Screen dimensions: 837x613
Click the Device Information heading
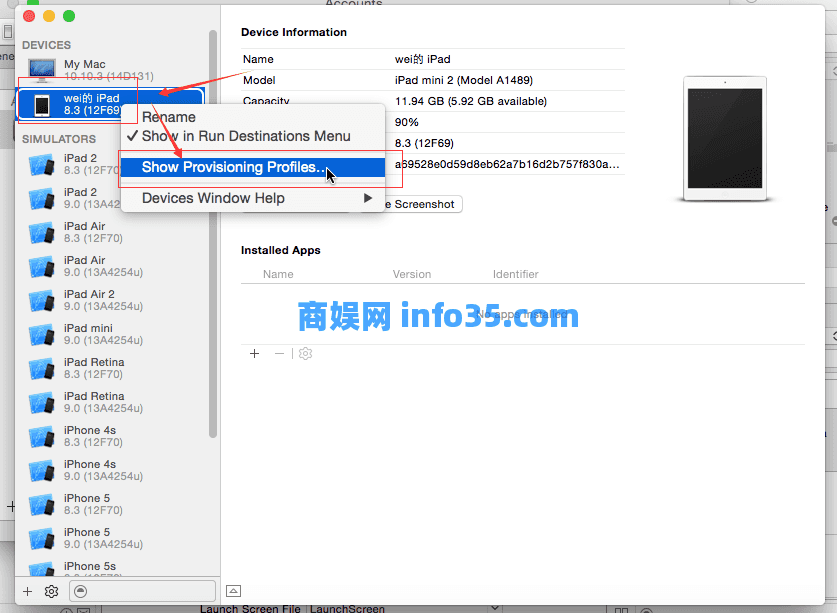pos(294,32)
